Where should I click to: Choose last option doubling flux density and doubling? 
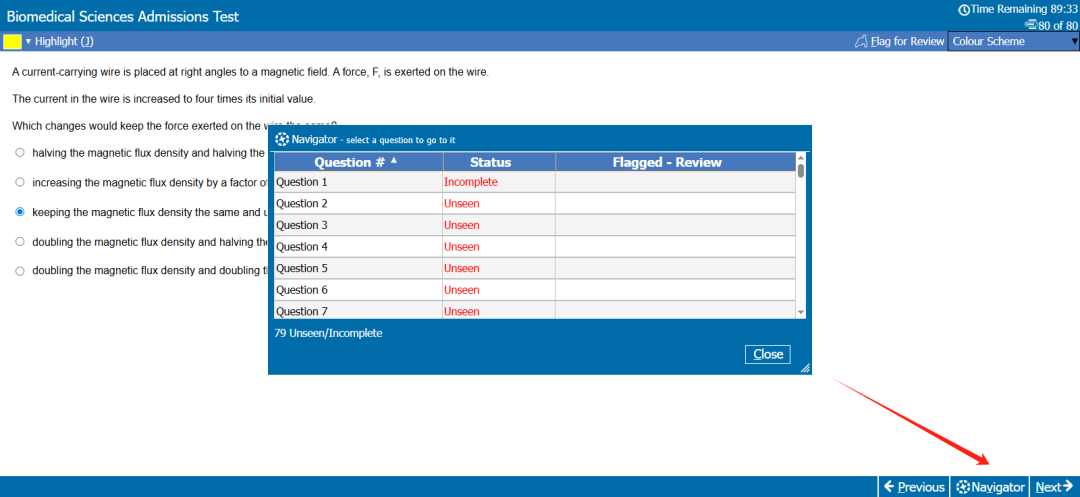[x=20, y=270]
